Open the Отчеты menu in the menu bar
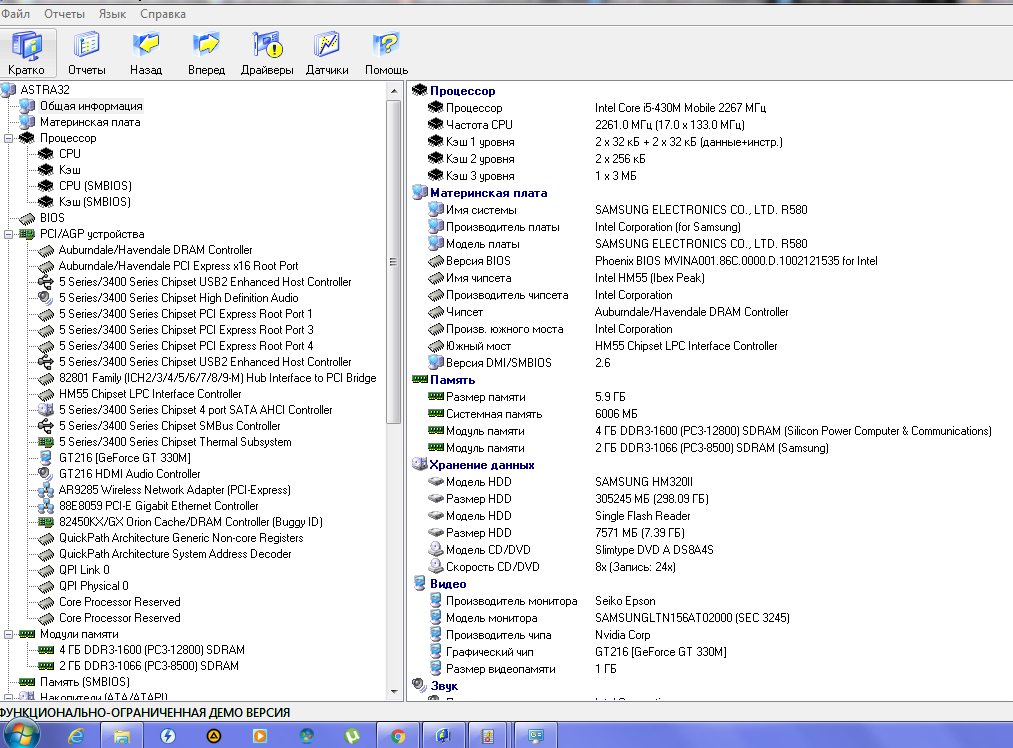The image size is (1013, 748). [x=64, y=14]
